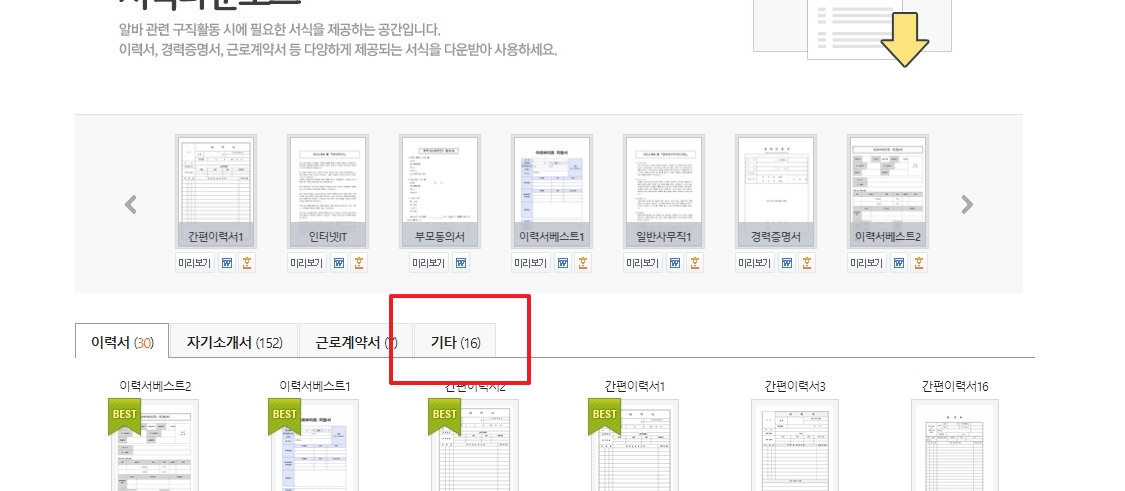Download 인터넷IT as Word file
This screenshot has height=491, width=1125.
click(339, 263)
